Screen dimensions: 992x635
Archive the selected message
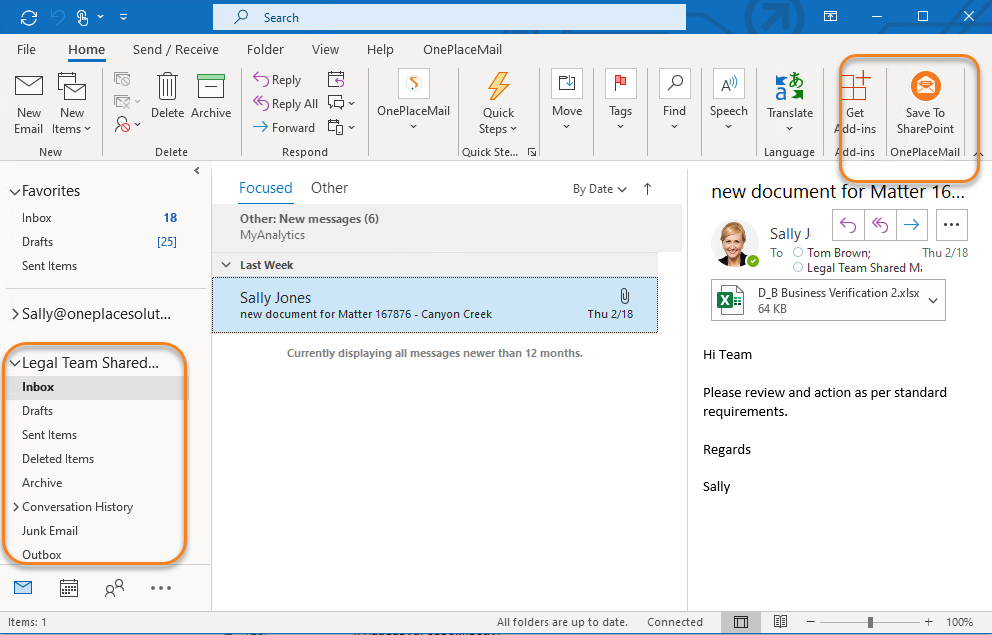coord(211,95)
